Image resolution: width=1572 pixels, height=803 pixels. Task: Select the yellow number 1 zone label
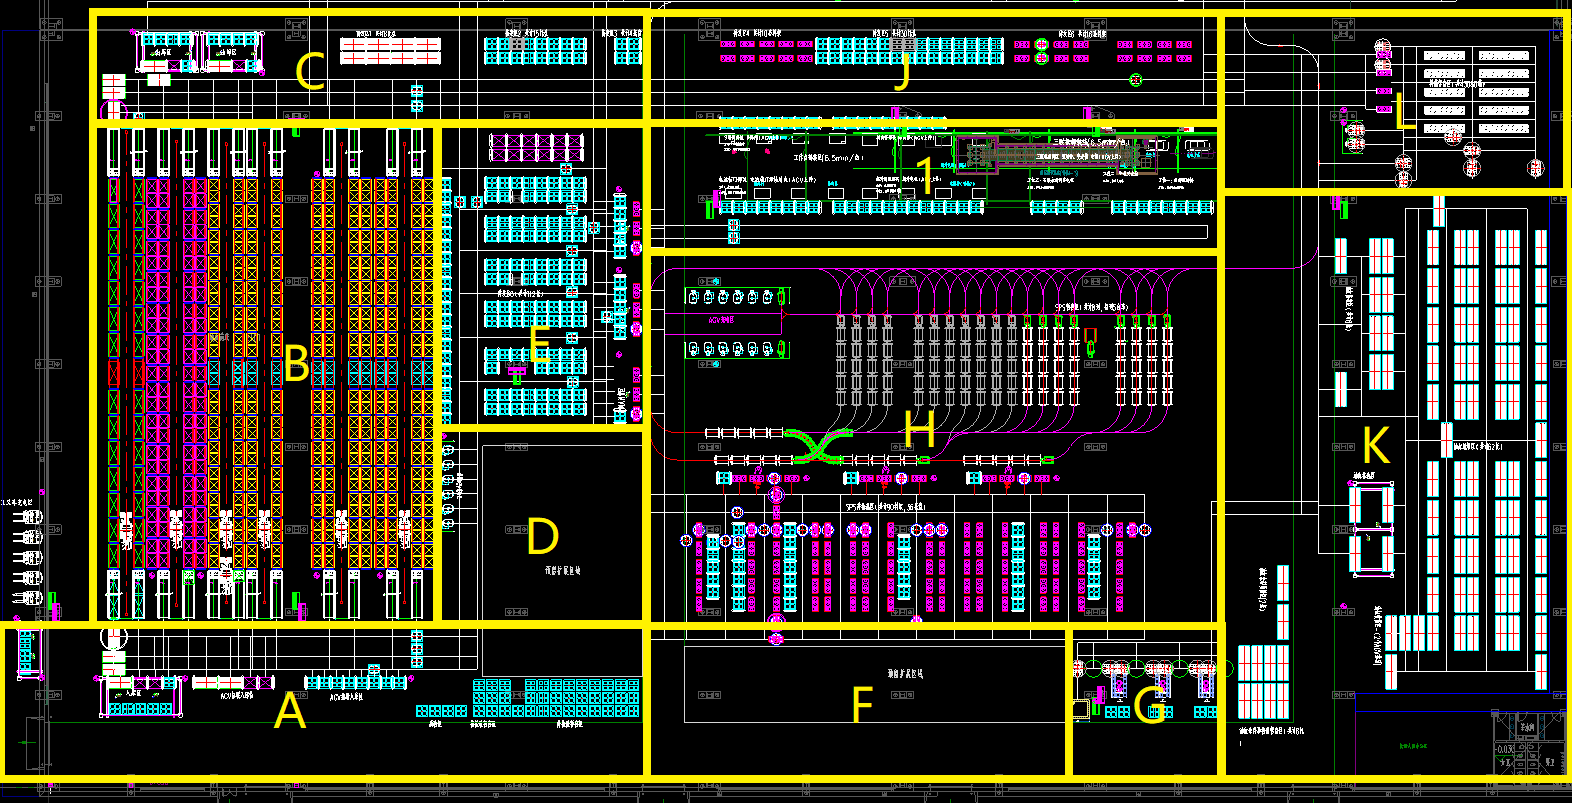pos(926,177)
